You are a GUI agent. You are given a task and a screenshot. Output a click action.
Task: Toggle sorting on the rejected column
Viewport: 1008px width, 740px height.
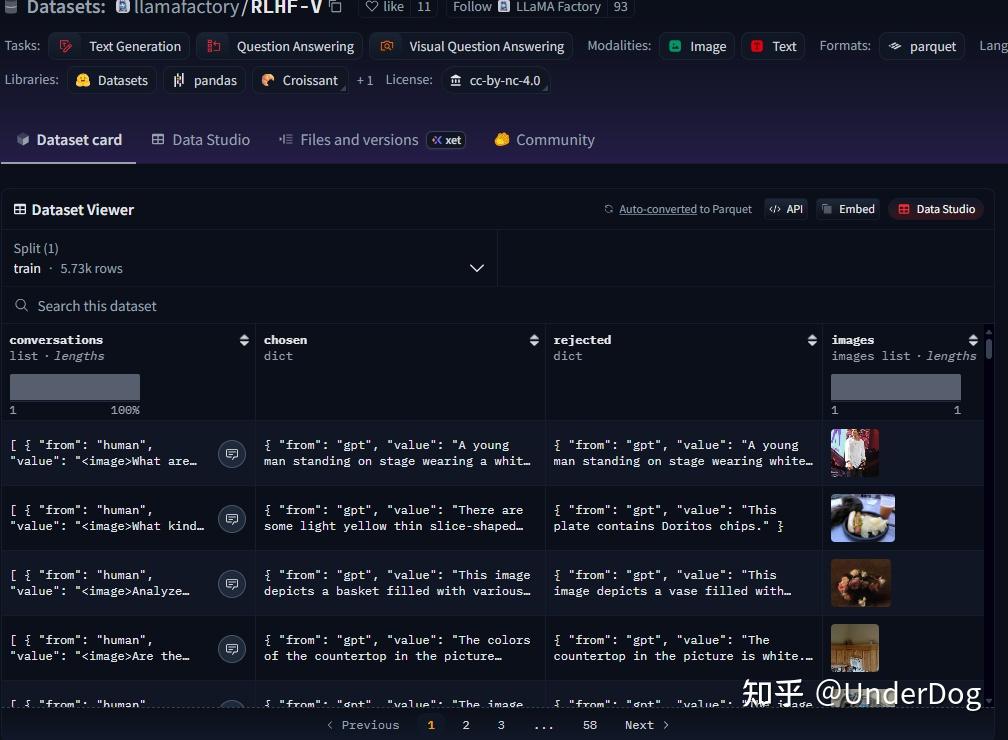[x=811, y=340]
